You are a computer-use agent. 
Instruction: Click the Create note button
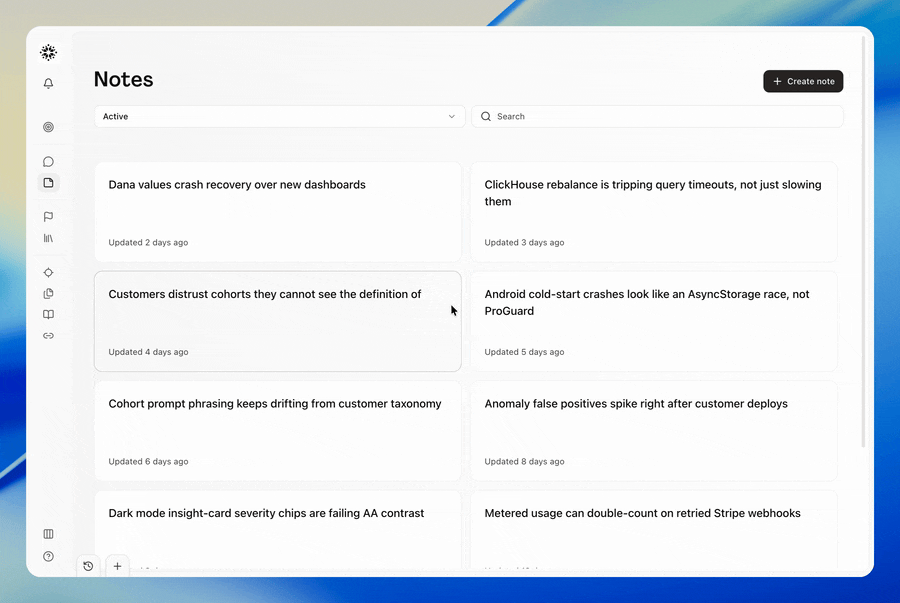[x=803, y=81]
